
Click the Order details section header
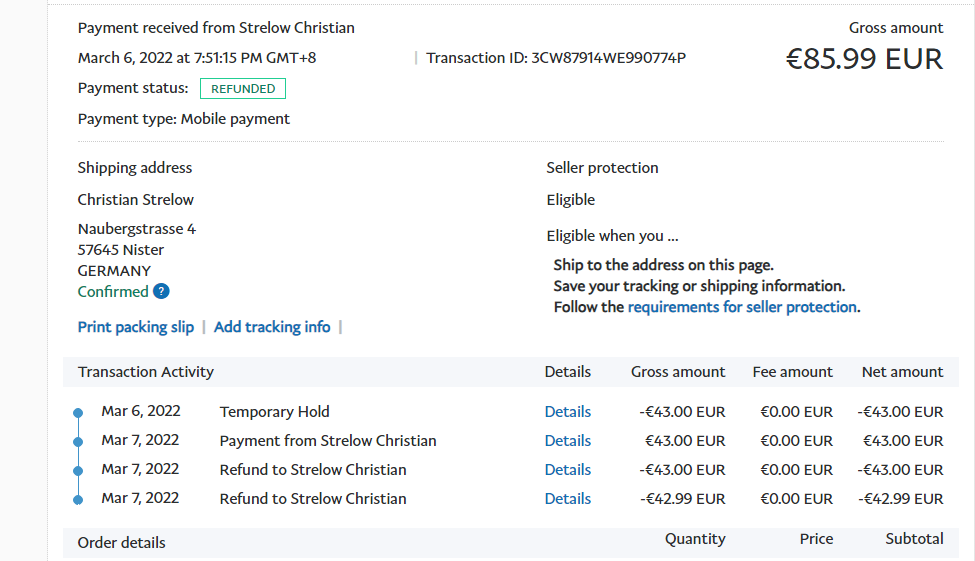pos(122,543)
